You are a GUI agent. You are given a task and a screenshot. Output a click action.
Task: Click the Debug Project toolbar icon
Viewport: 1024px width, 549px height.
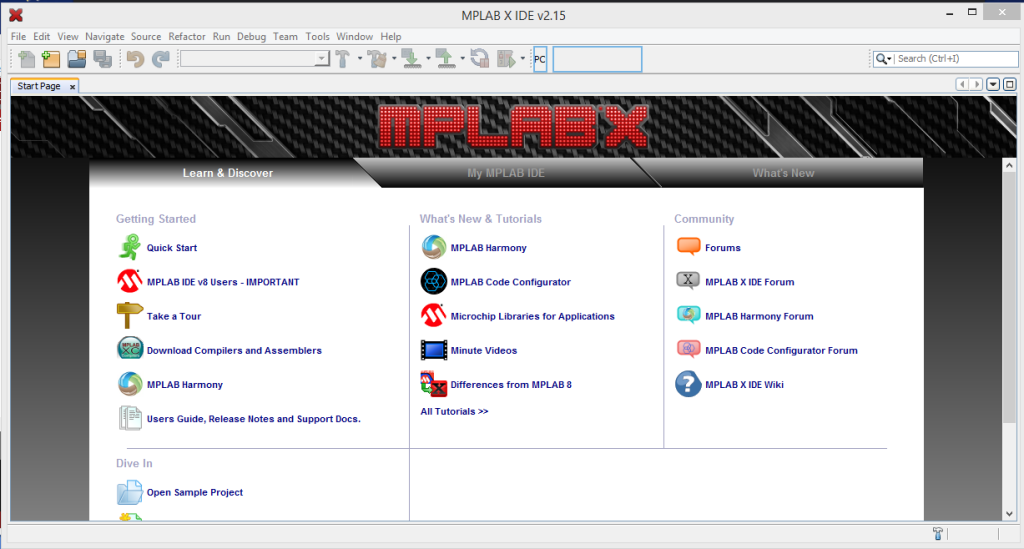coord(507,59)
